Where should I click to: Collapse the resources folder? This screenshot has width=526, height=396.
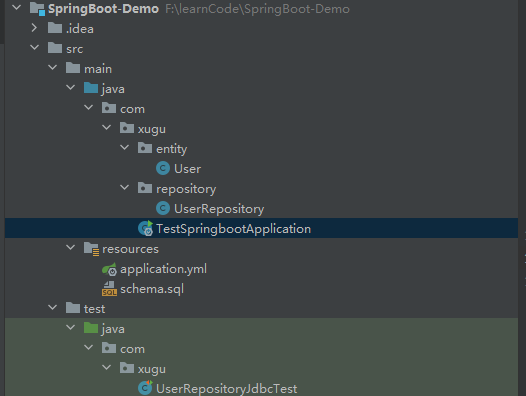coord(70,247)
